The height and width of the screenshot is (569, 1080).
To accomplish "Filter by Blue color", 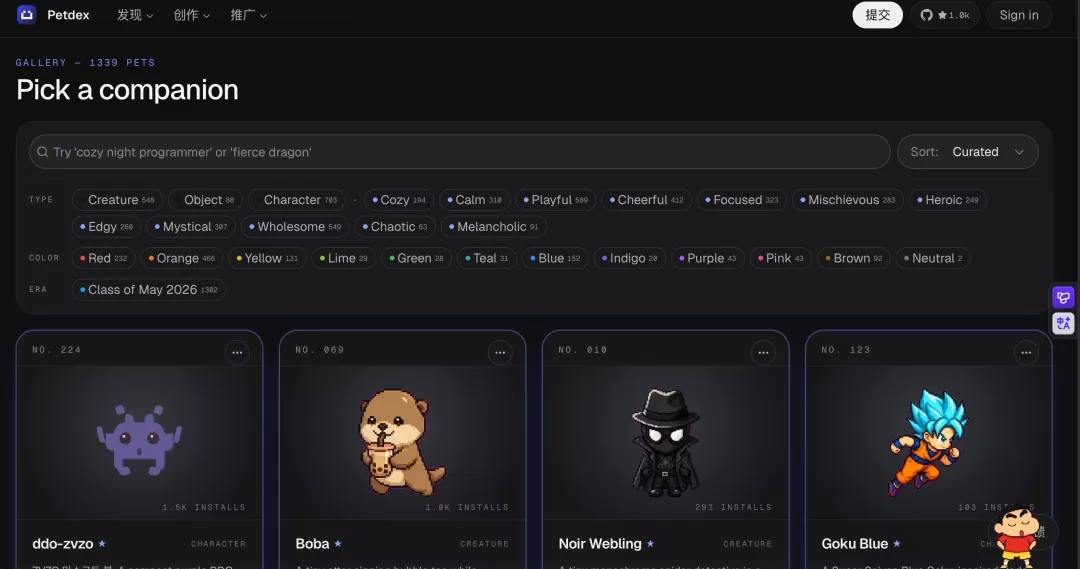I will (555, 258).
